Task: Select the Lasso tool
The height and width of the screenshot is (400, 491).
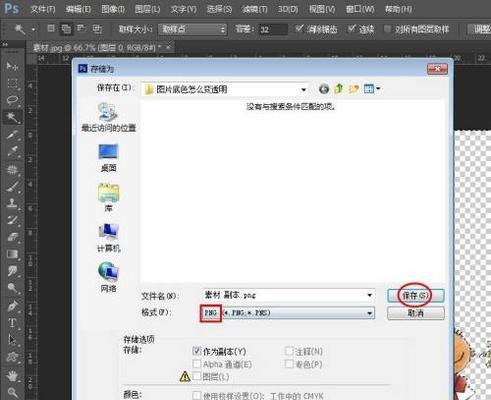Action: (12, 100)
